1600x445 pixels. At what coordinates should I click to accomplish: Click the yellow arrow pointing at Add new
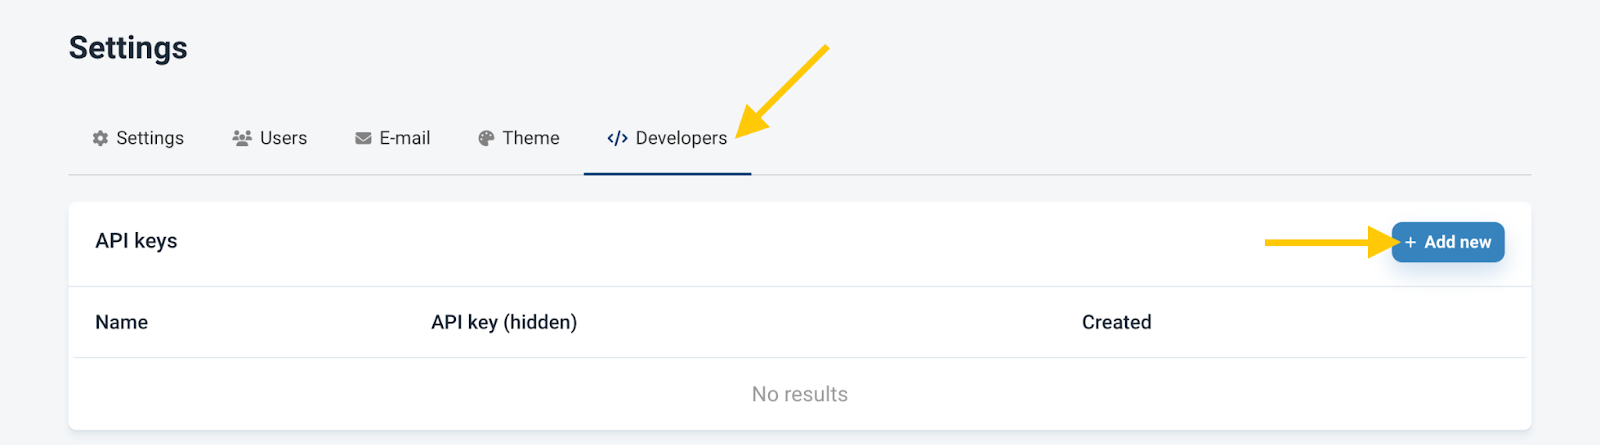point(1333,242)
